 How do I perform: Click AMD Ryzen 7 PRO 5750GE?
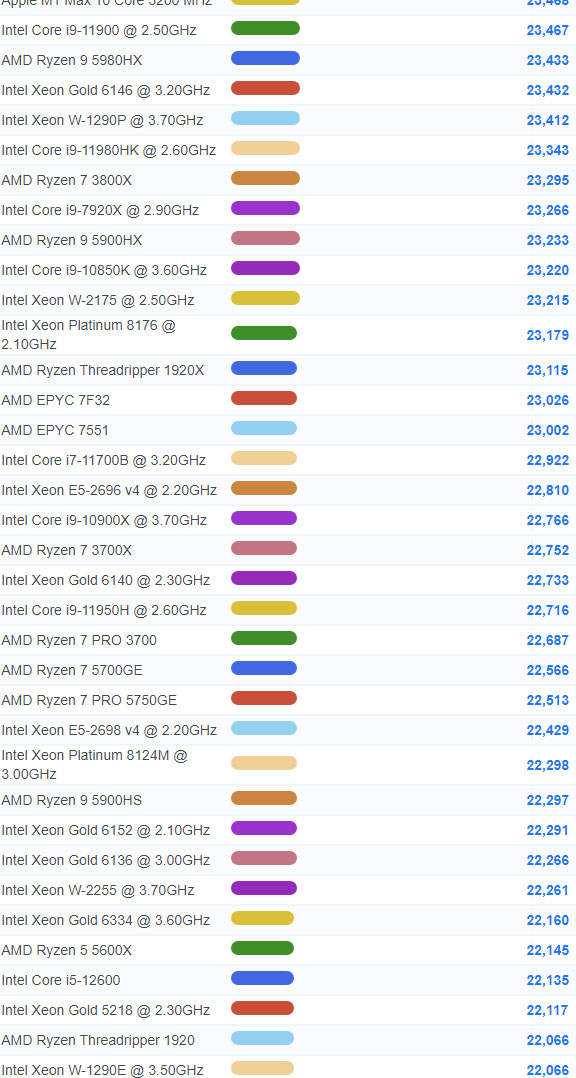click(x=89, y=700)
